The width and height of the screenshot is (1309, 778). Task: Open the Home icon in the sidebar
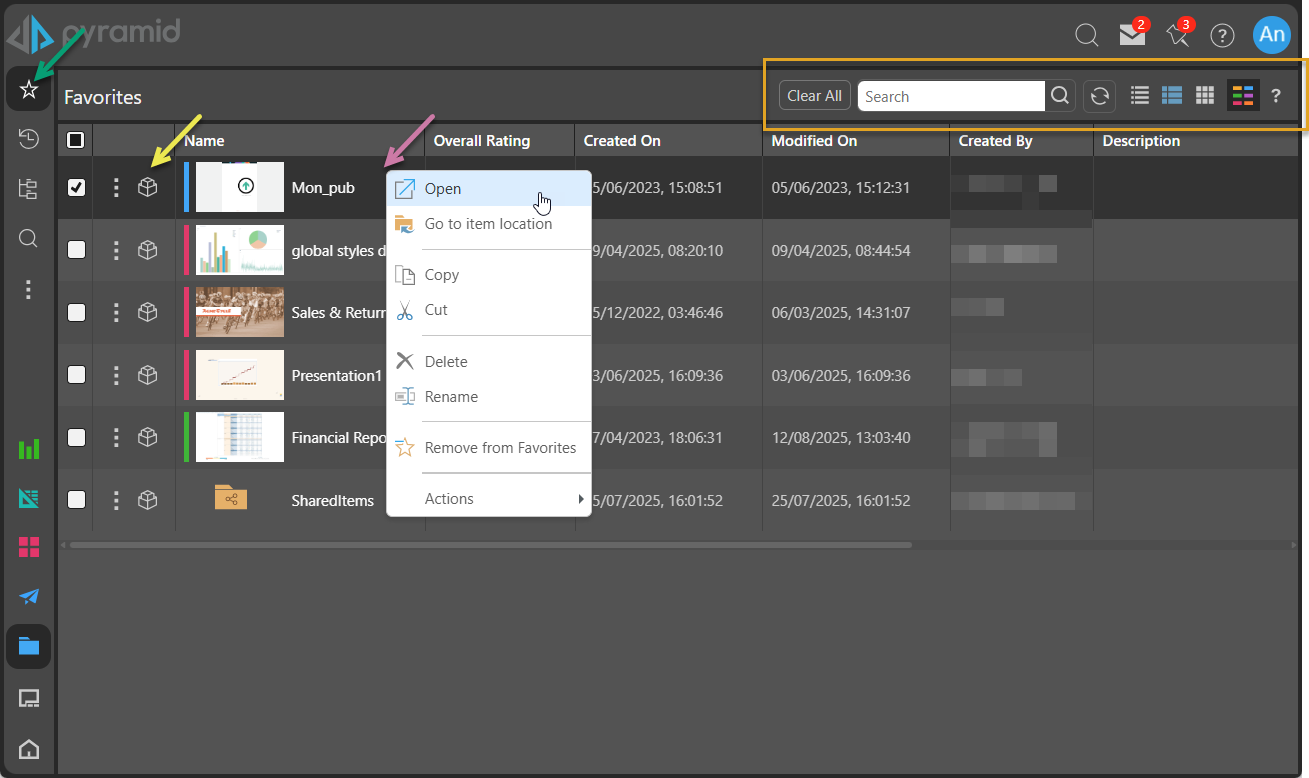pyautogui.click(x=29, y=748)
